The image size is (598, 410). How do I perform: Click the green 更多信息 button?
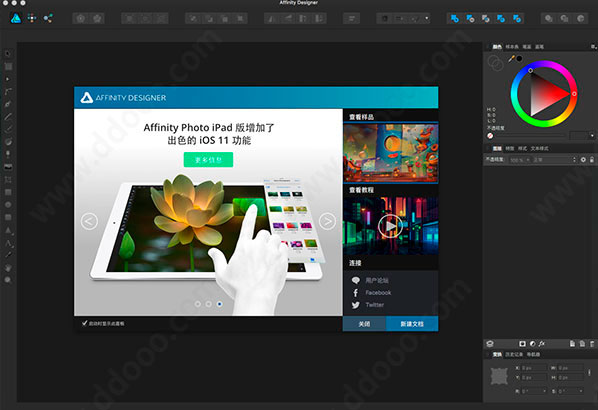tap(208, 159)
